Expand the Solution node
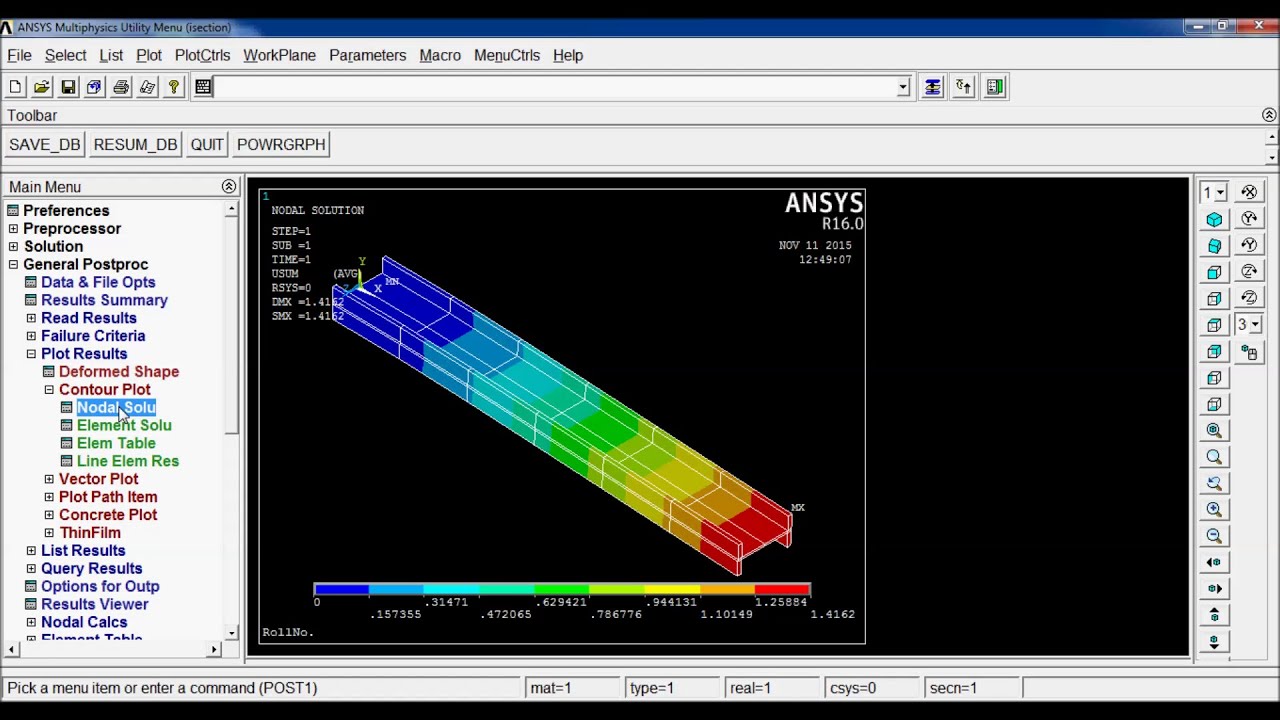The width and height of the screenshot is (1280, 720). click(x=13, y=247)
